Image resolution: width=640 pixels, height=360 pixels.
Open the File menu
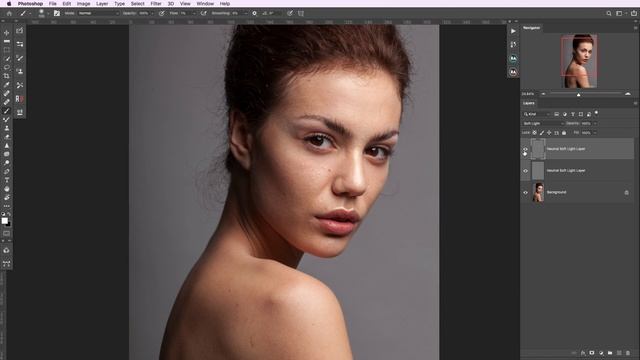53,3
